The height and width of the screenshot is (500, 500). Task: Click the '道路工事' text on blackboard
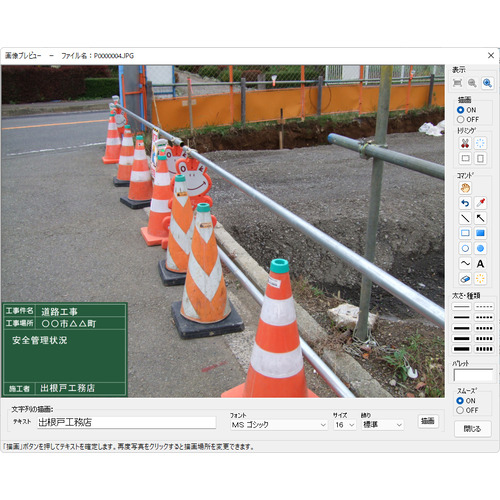[x=59, y=312]
